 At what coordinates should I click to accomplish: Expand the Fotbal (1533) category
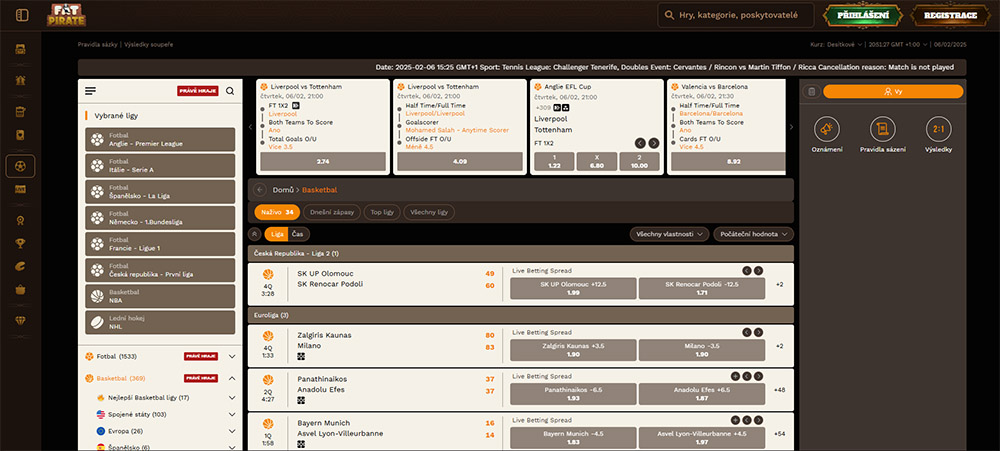coord(232,355)
